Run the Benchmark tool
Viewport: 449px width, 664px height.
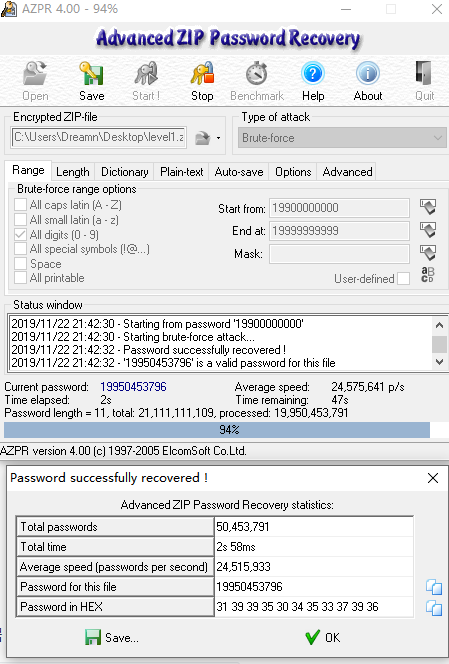[257, 81]
